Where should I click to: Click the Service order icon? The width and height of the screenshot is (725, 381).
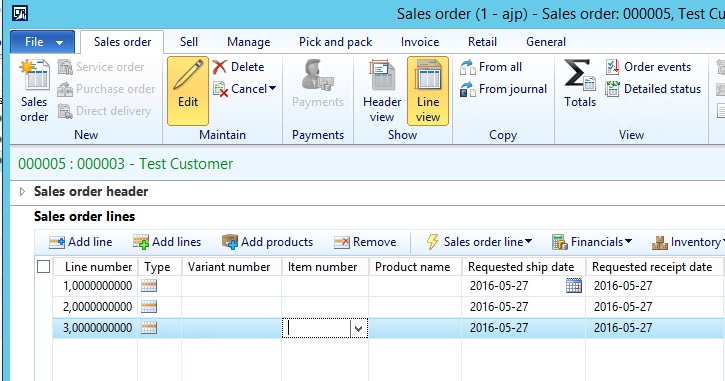[65, 67]
